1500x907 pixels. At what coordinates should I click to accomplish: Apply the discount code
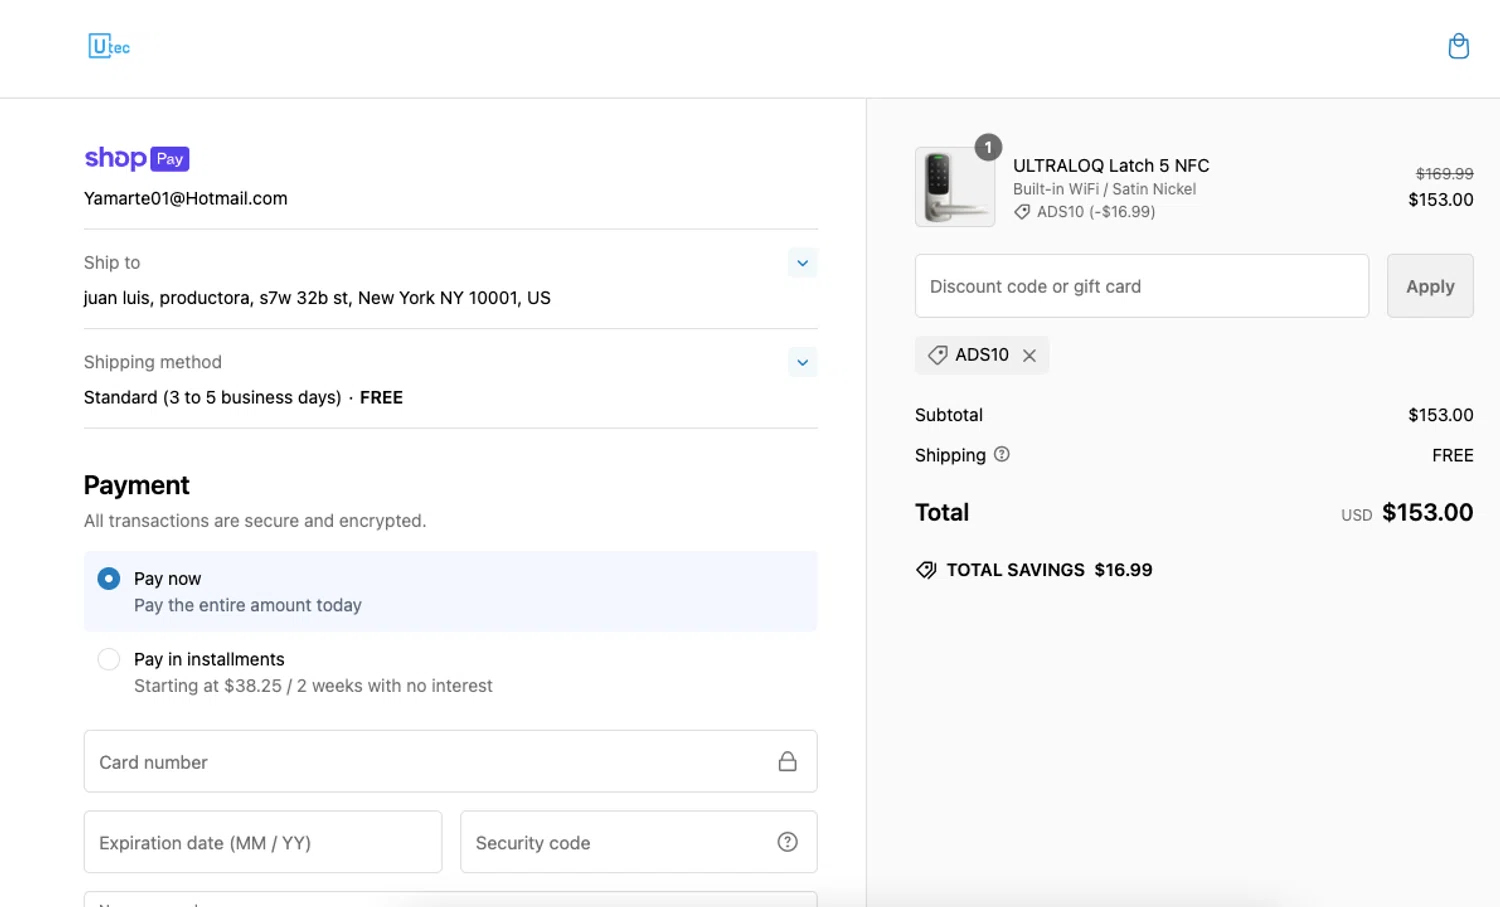click(1430, 286)
